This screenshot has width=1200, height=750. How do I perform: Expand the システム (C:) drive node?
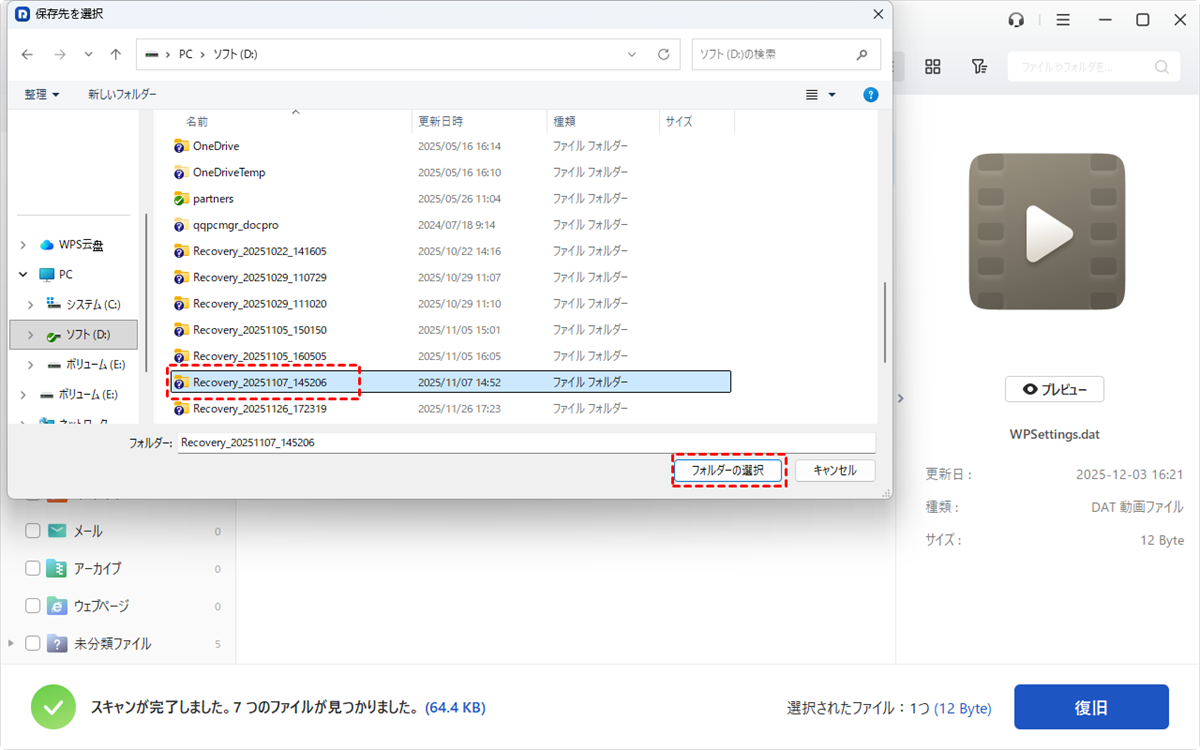[31, 304]
